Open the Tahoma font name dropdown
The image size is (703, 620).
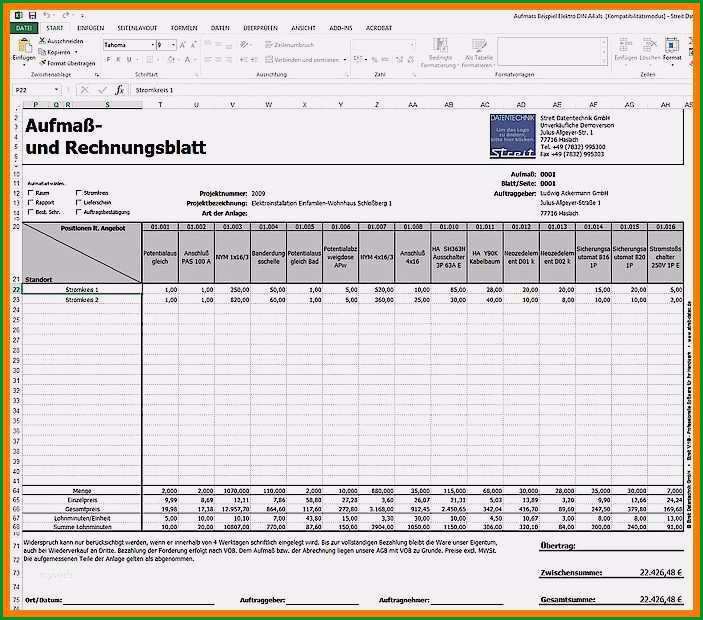click(152, 45)
